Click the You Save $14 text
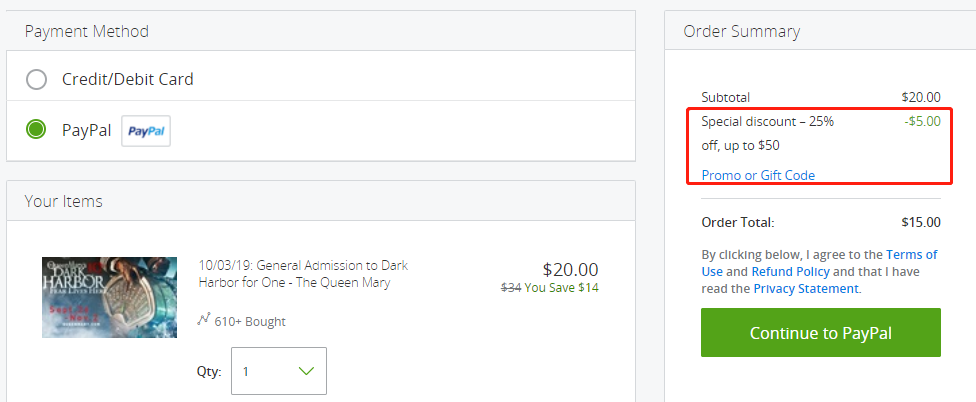Screen dimensions: 976x402 [561, 288]
